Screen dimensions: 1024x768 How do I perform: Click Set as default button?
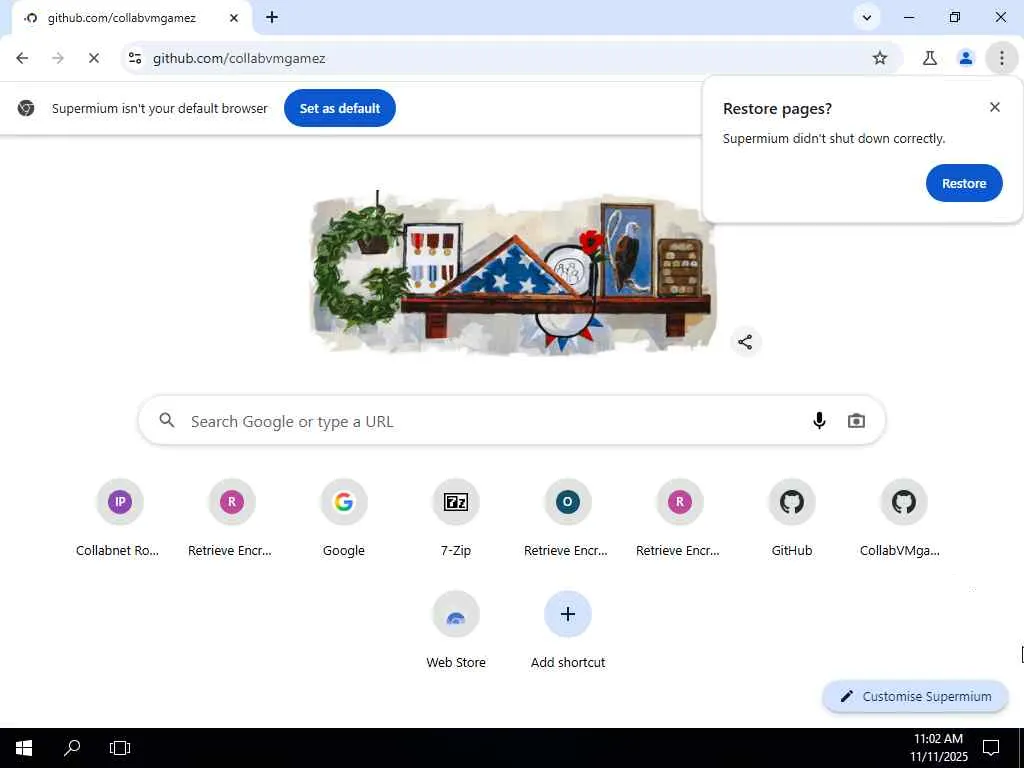tap(340, 108)
